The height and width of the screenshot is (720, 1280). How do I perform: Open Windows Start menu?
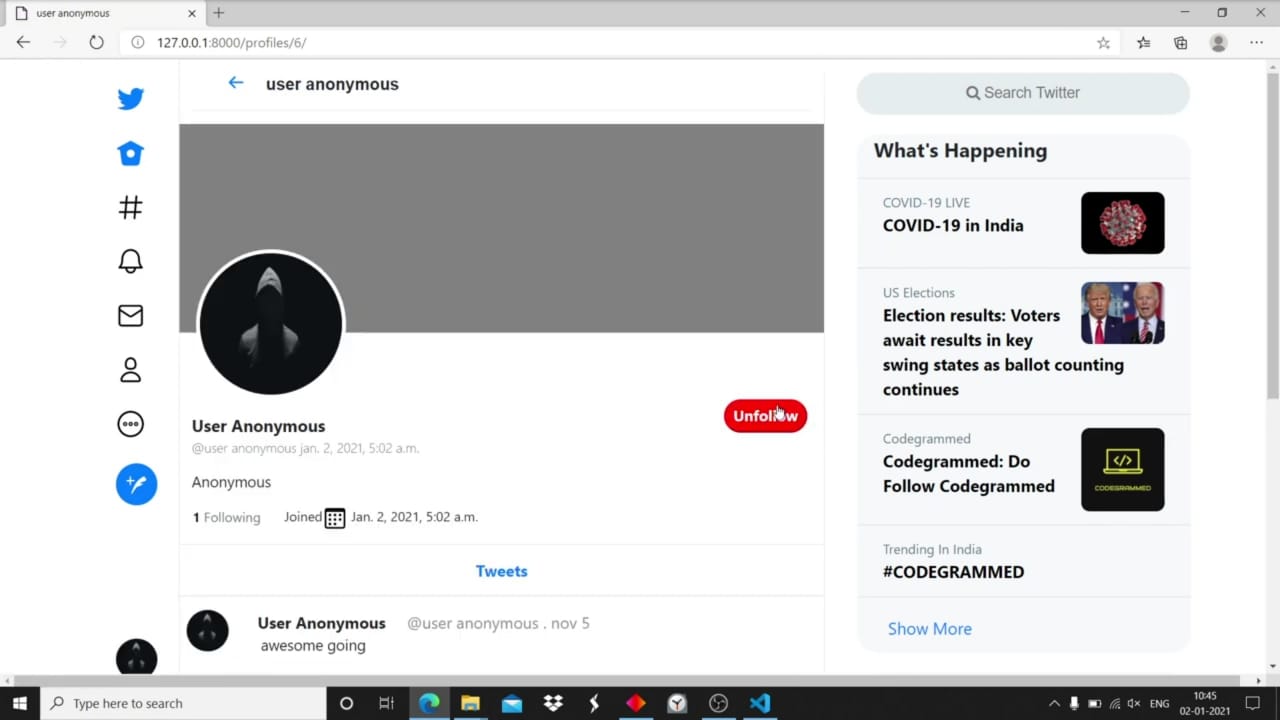(x=20, y=703)
